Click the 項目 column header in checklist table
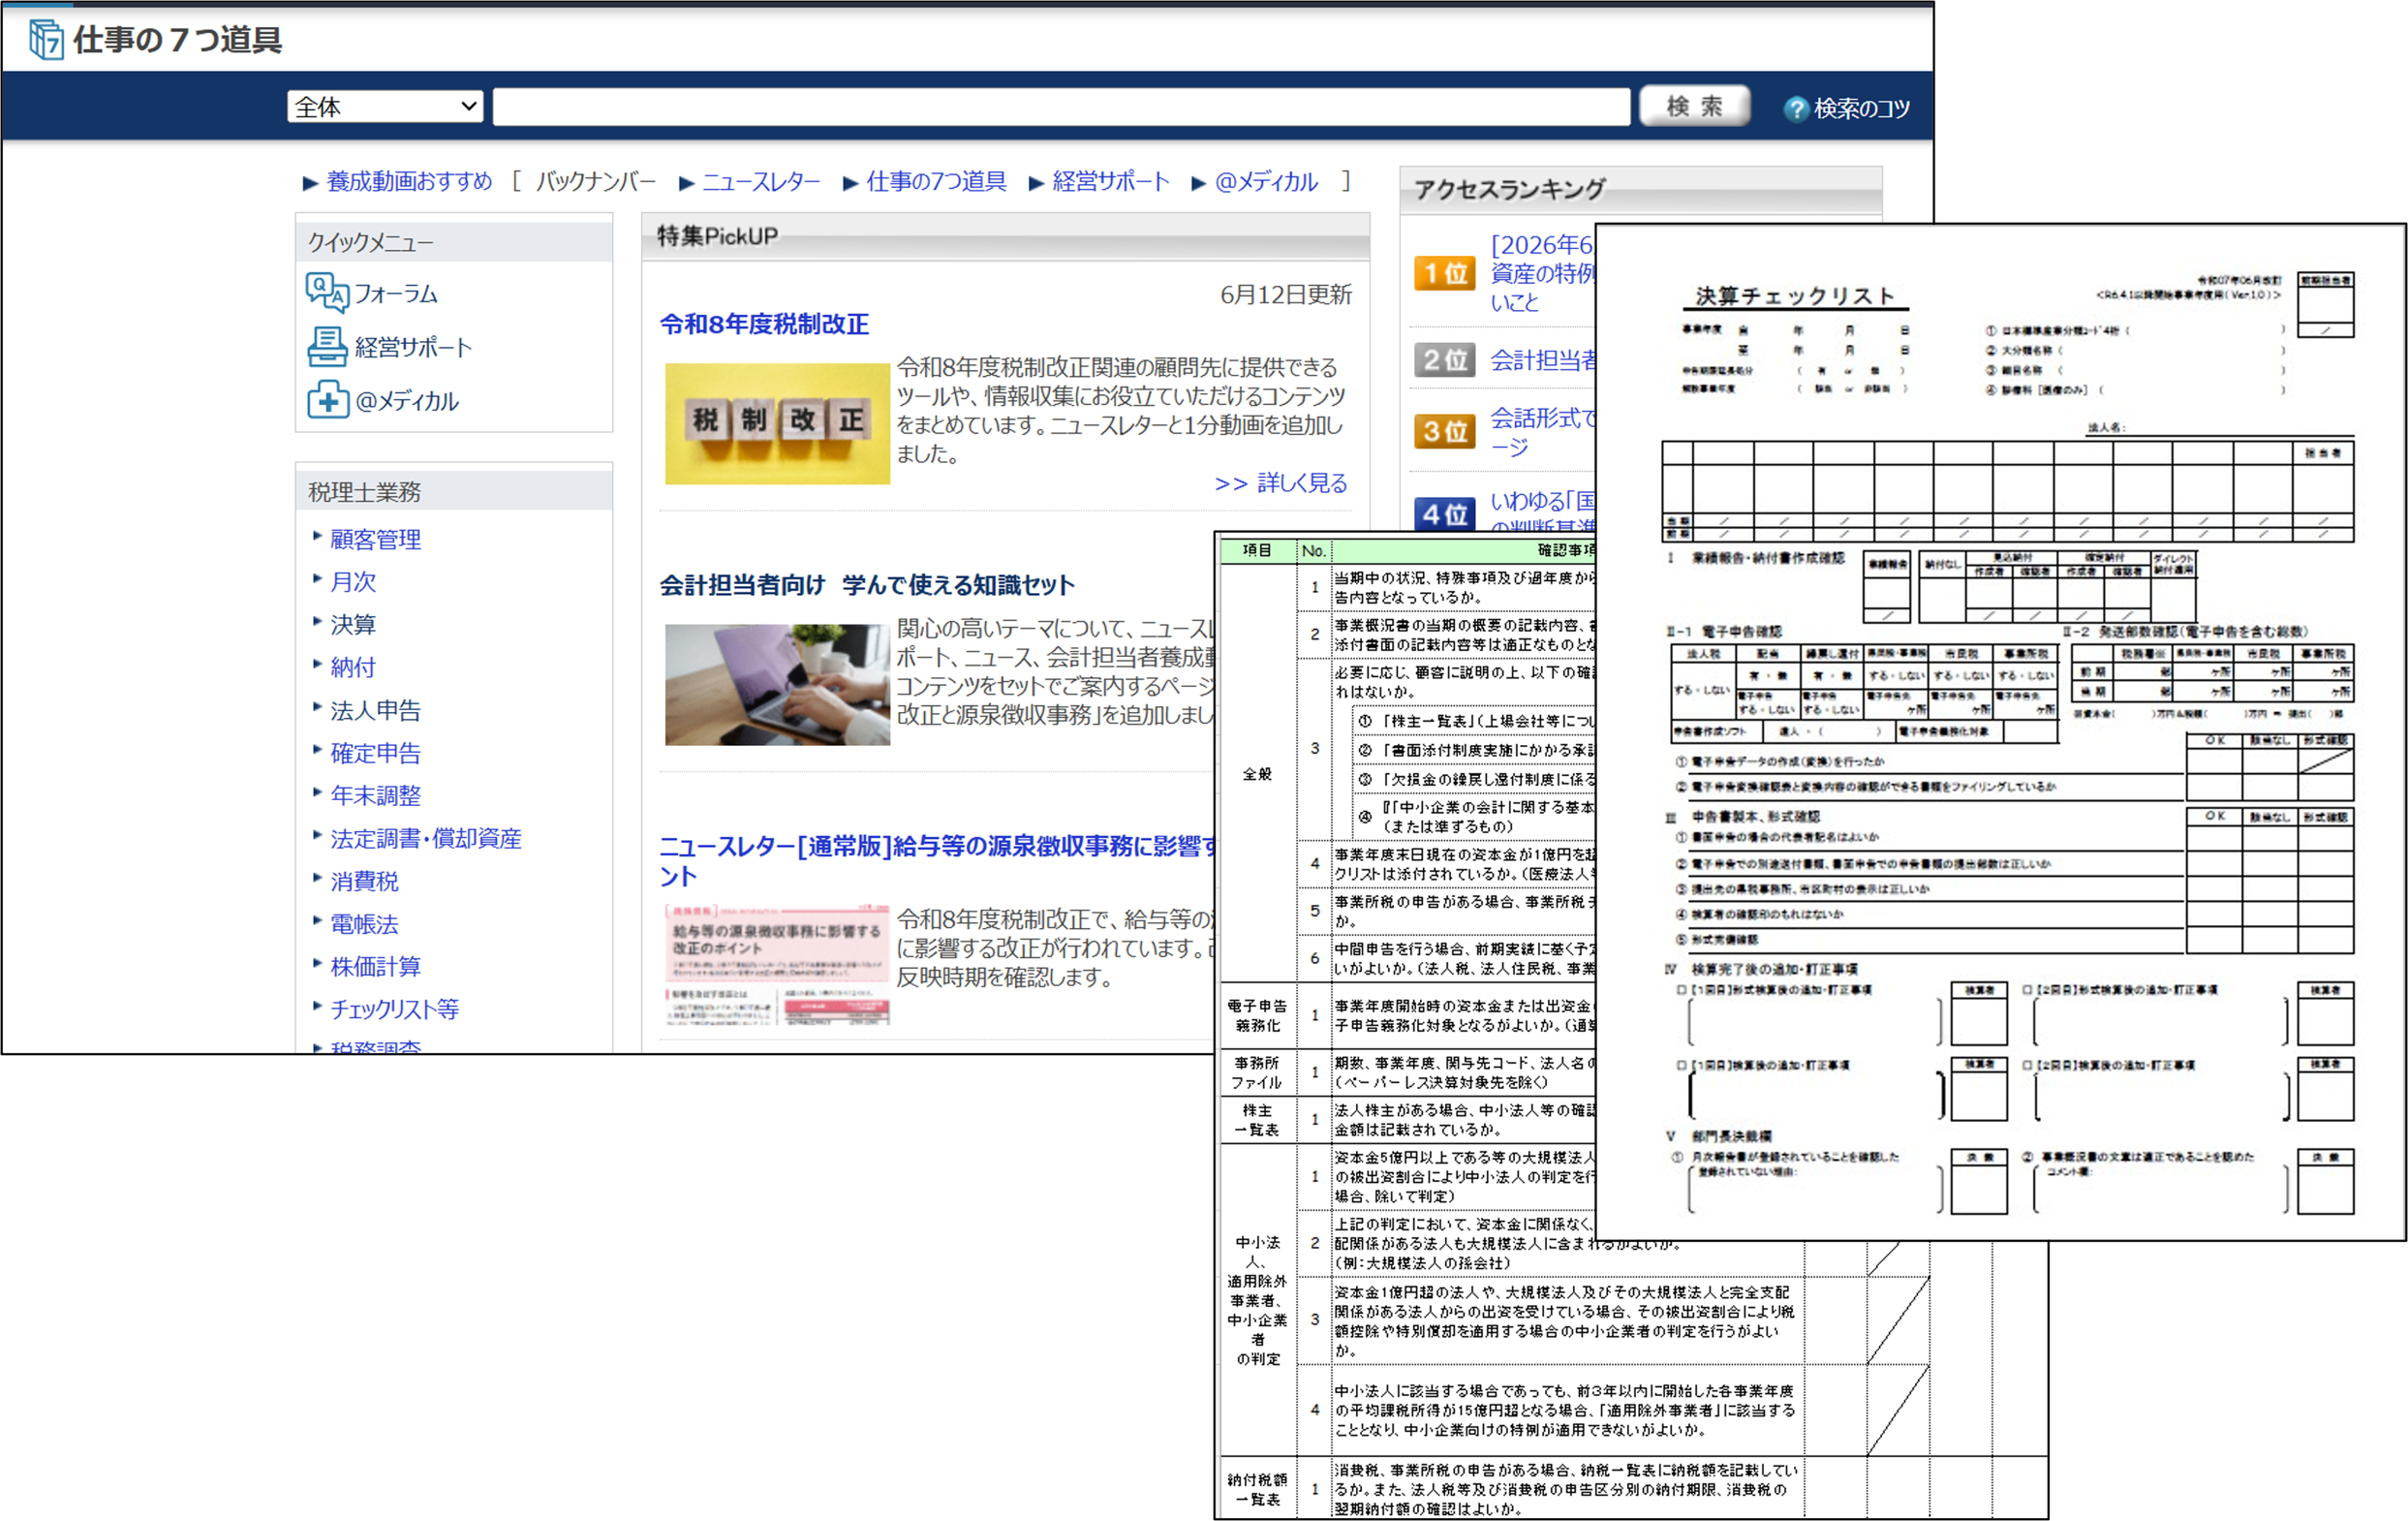This screenshot has width=2408, height=1521. pos(1257,551)
